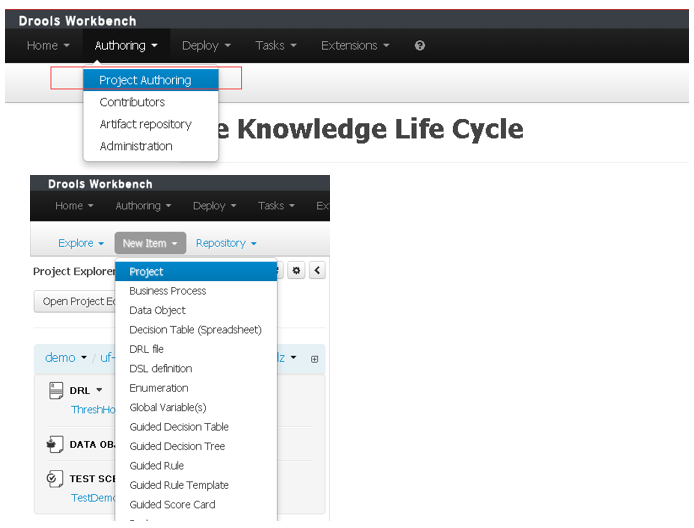Select Guided Rule Template entry
The image size is (694, 528).
[x=196, y=486]
